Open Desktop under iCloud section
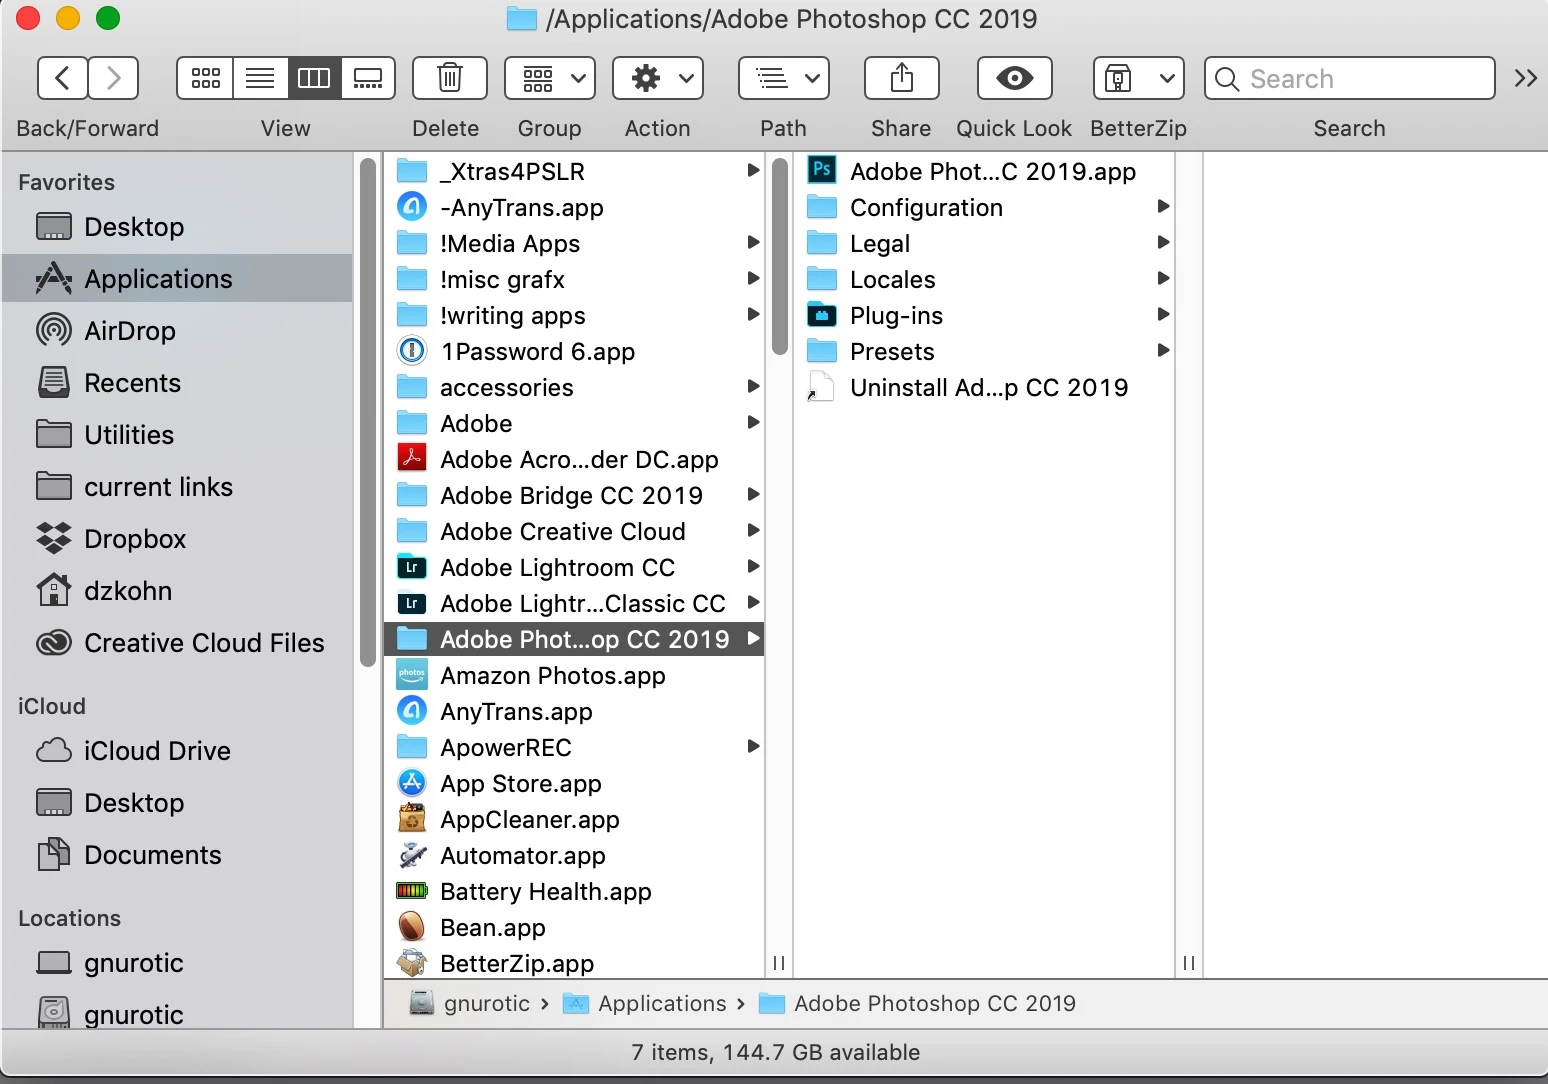The image size is (1548, 1084). [x=178, y=803]
